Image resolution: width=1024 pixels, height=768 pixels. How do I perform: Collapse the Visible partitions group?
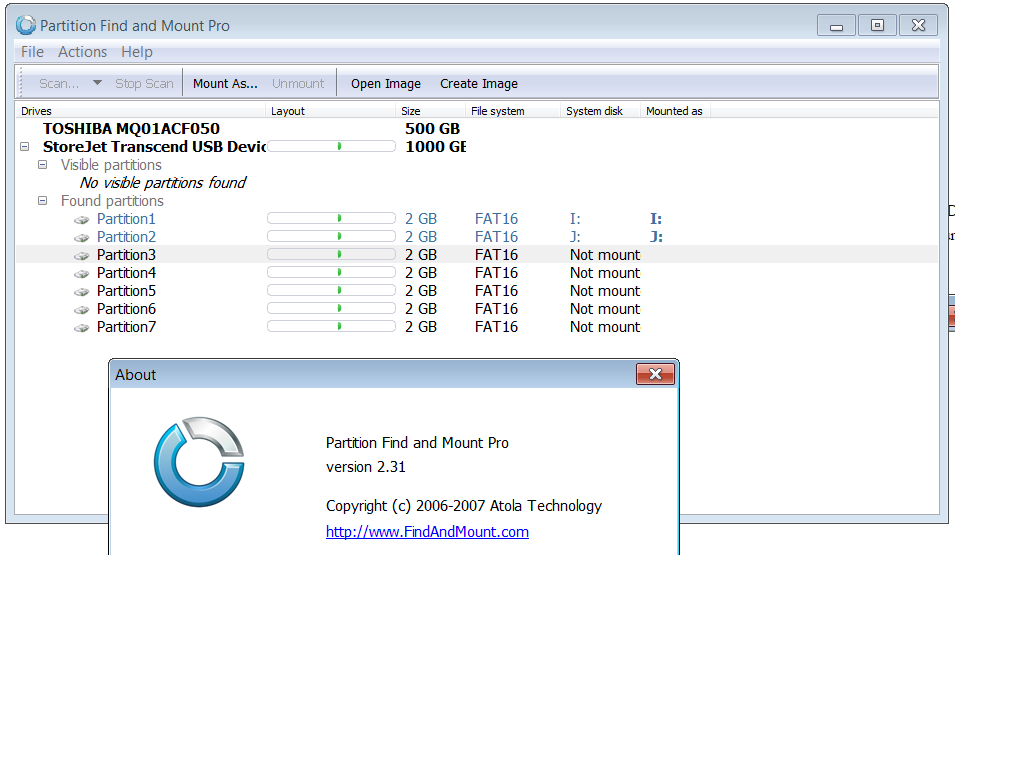42,165
